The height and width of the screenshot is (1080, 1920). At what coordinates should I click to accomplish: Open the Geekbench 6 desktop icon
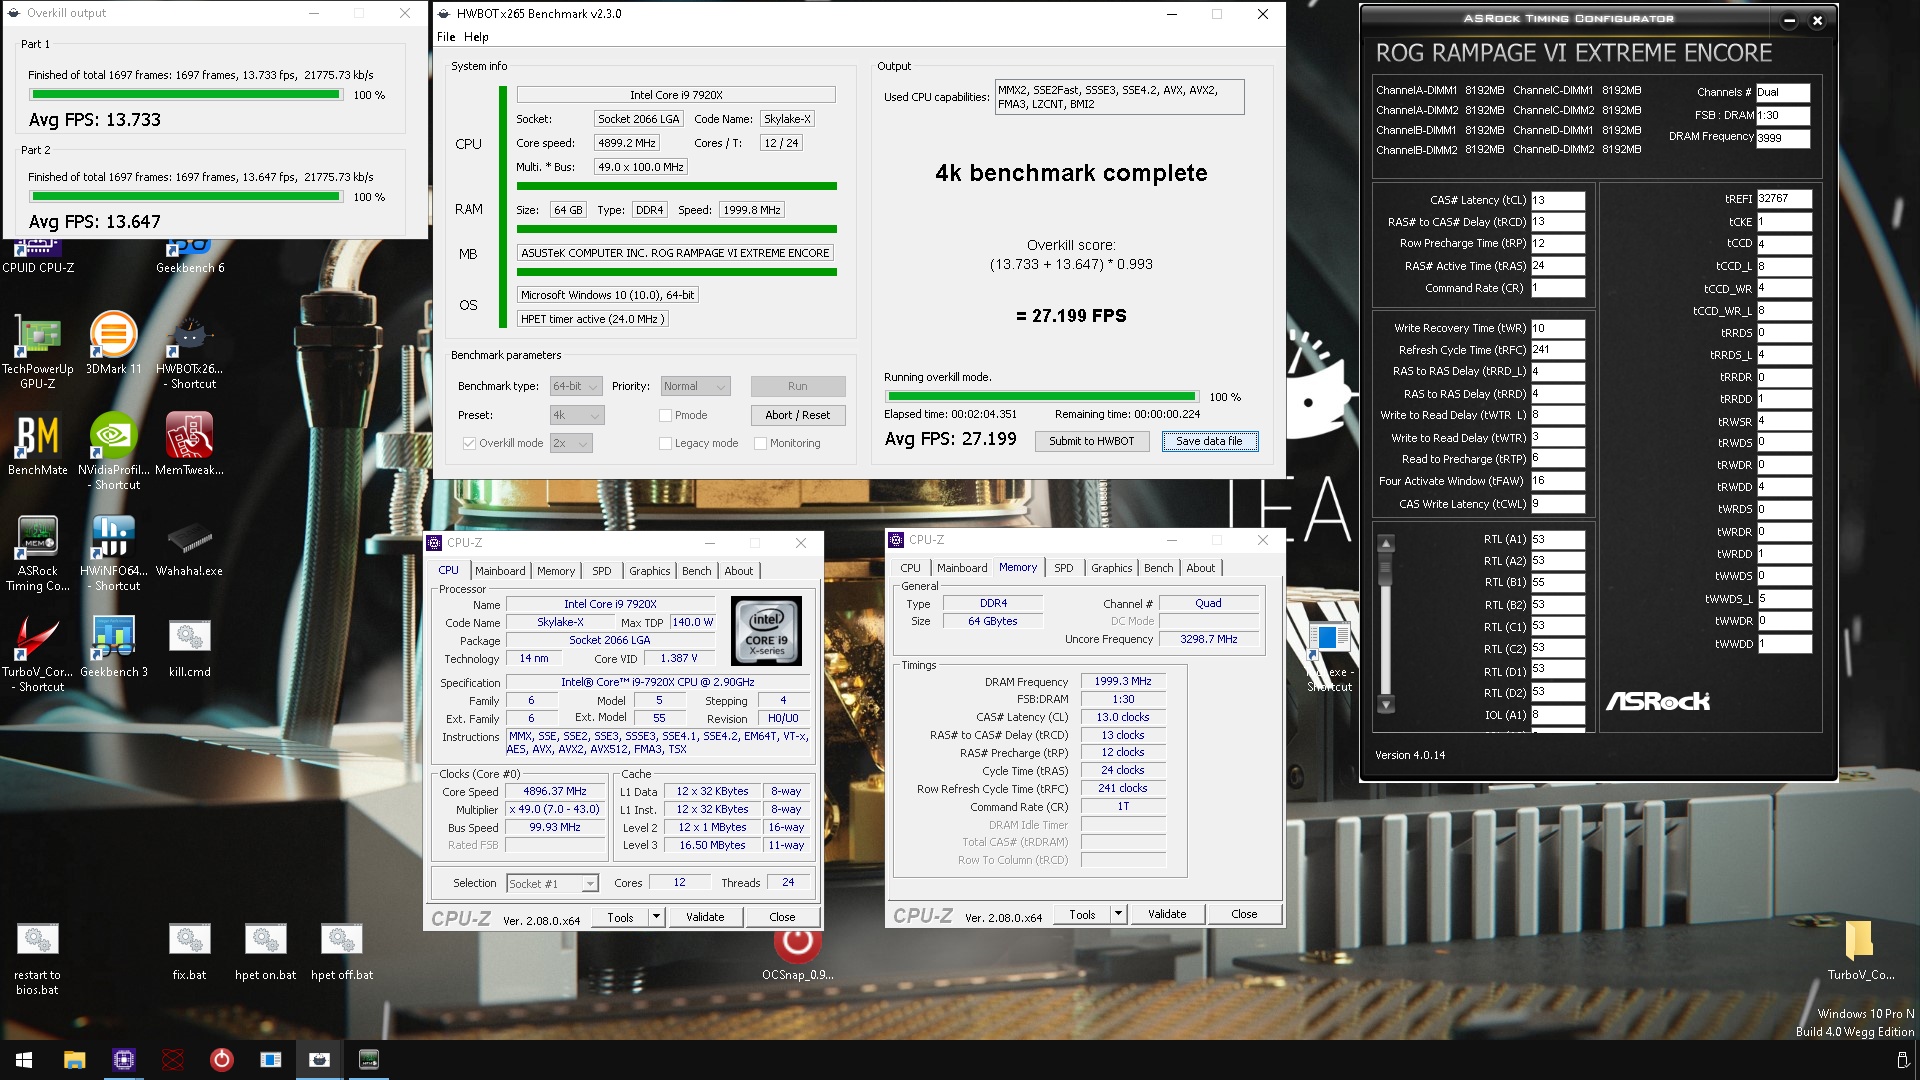click(190, 258)
